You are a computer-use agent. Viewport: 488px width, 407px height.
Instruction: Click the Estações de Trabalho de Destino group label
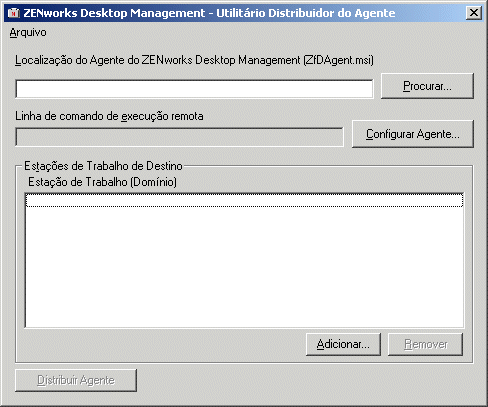point(103,166)
